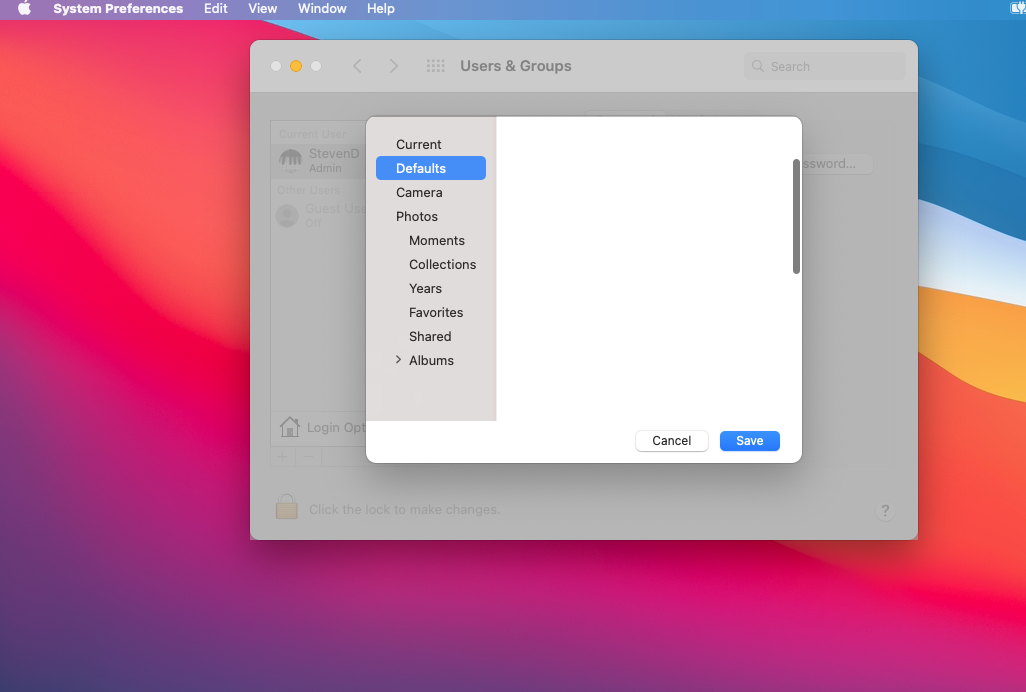Select Collections under Photos
Screen dimensions: 1026x692
point(431,264)
